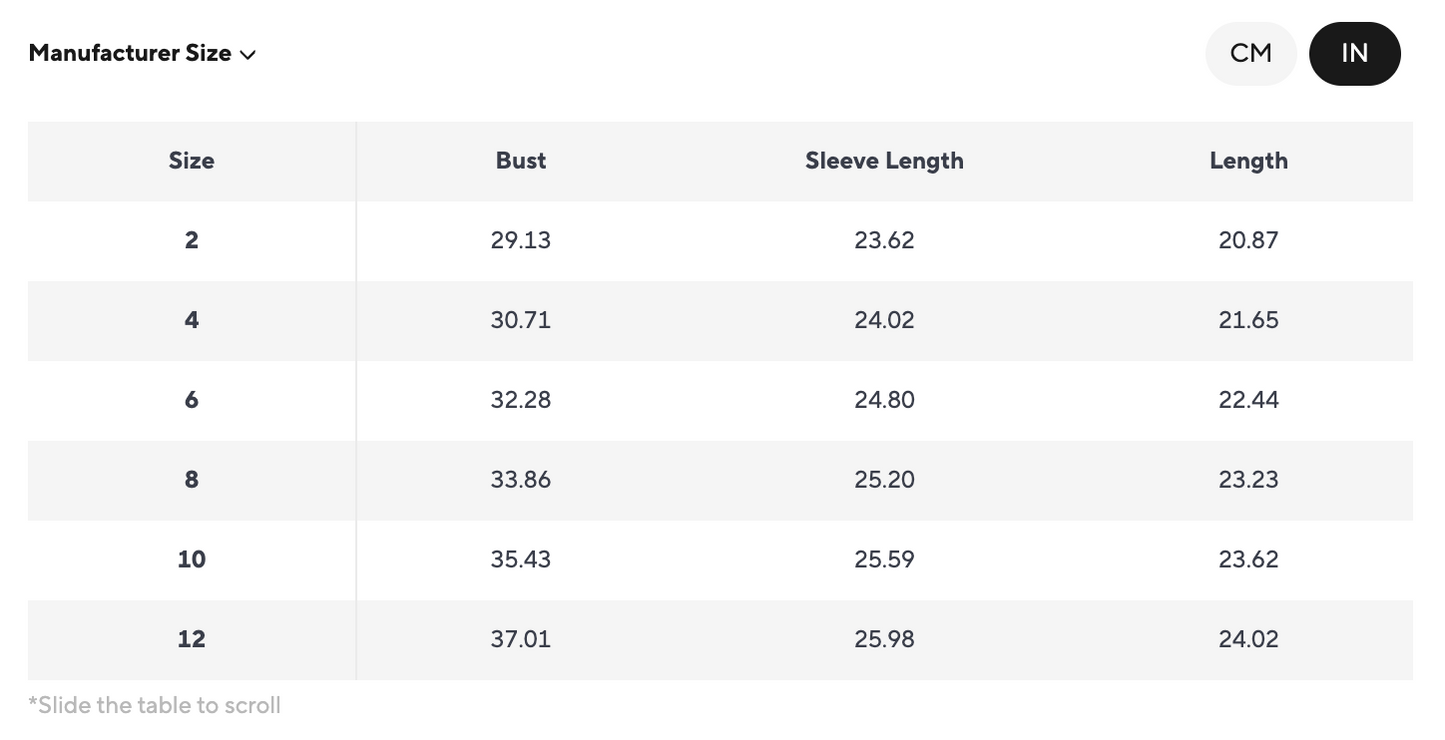Open the Manufacturer Size dropdown
1445x740 pixels.
pos(142,53)
